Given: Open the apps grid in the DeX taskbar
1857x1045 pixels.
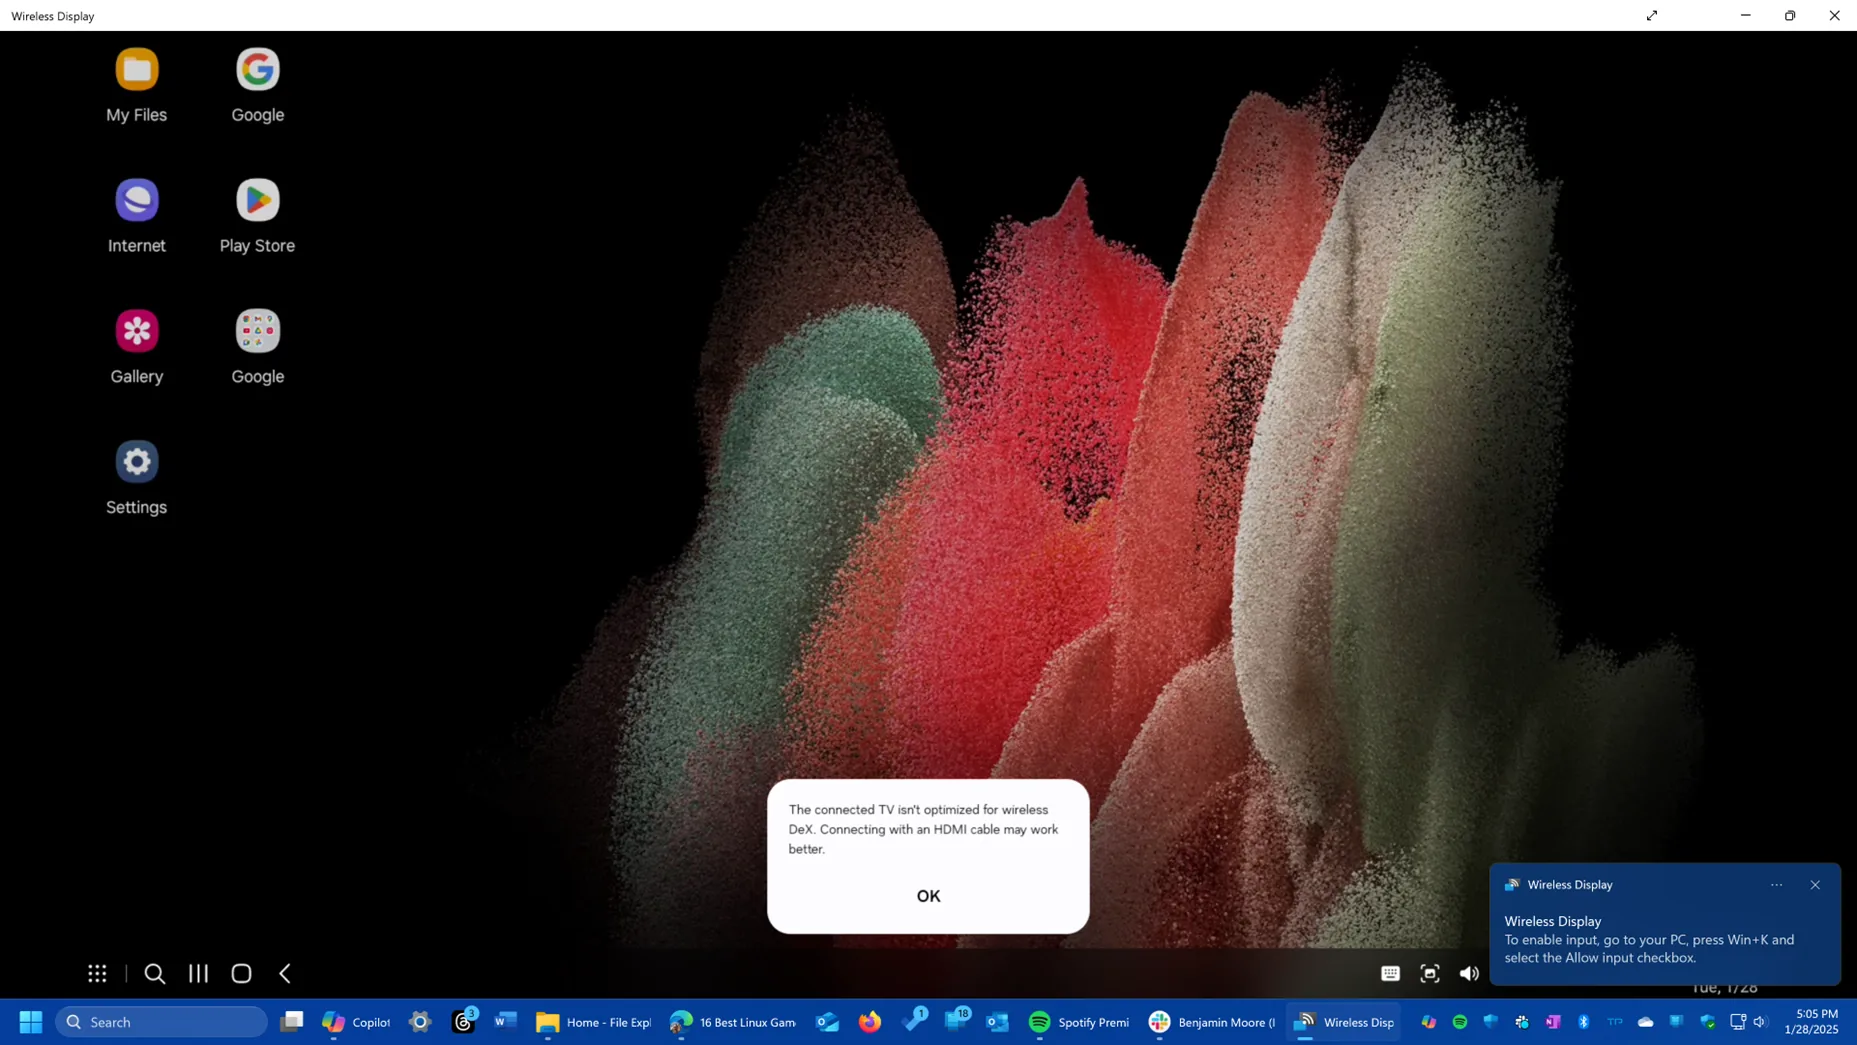Looking at the screenshot, I should click(97, 973).
